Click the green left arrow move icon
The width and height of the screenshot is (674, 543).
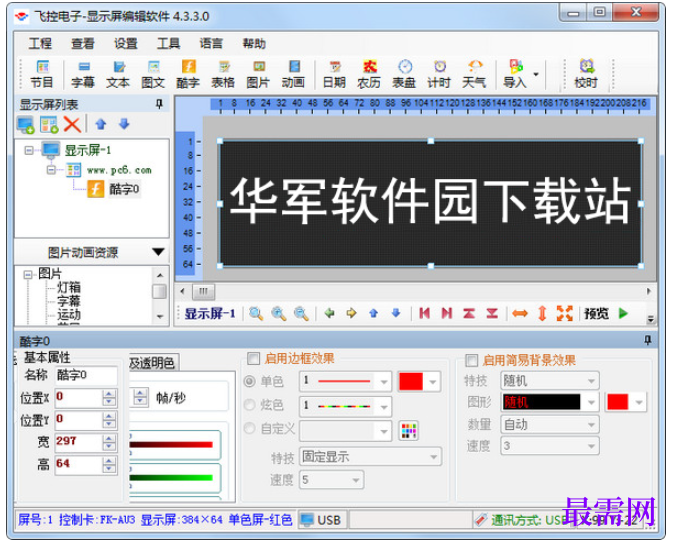[330, 313]
